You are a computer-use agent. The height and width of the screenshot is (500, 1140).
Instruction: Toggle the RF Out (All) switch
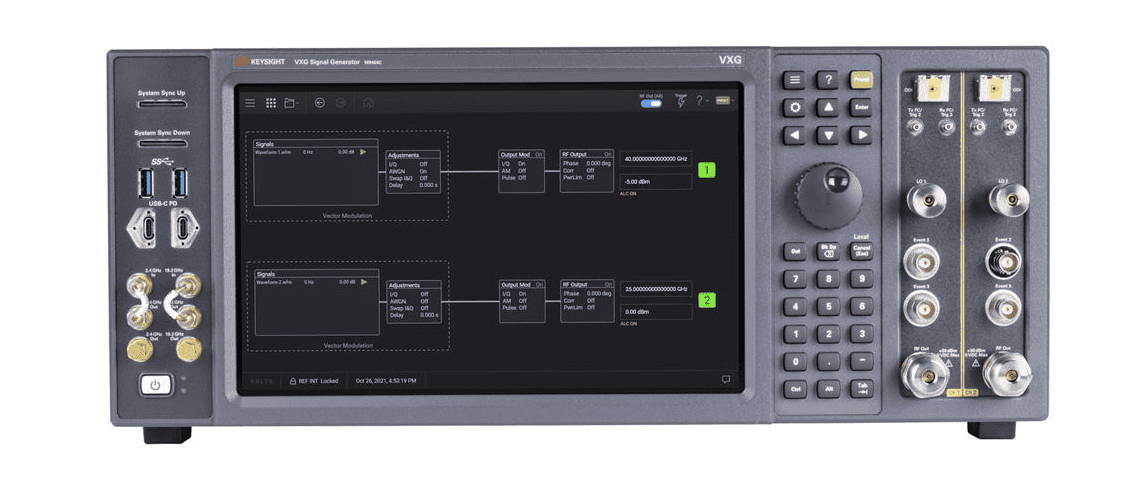[651, 103]
